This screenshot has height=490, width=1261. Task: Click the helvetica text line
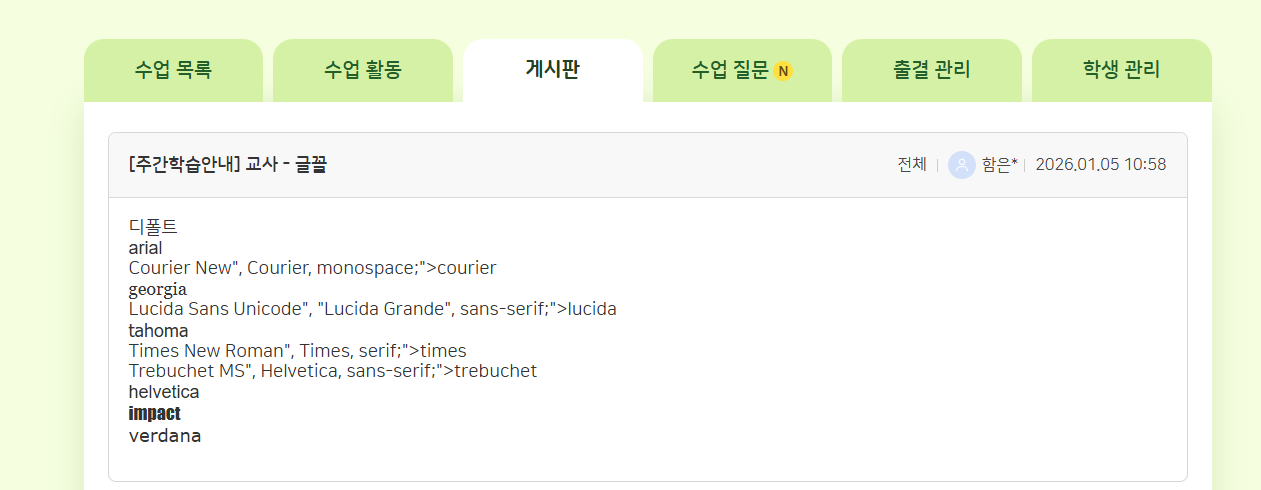(164, 392)
